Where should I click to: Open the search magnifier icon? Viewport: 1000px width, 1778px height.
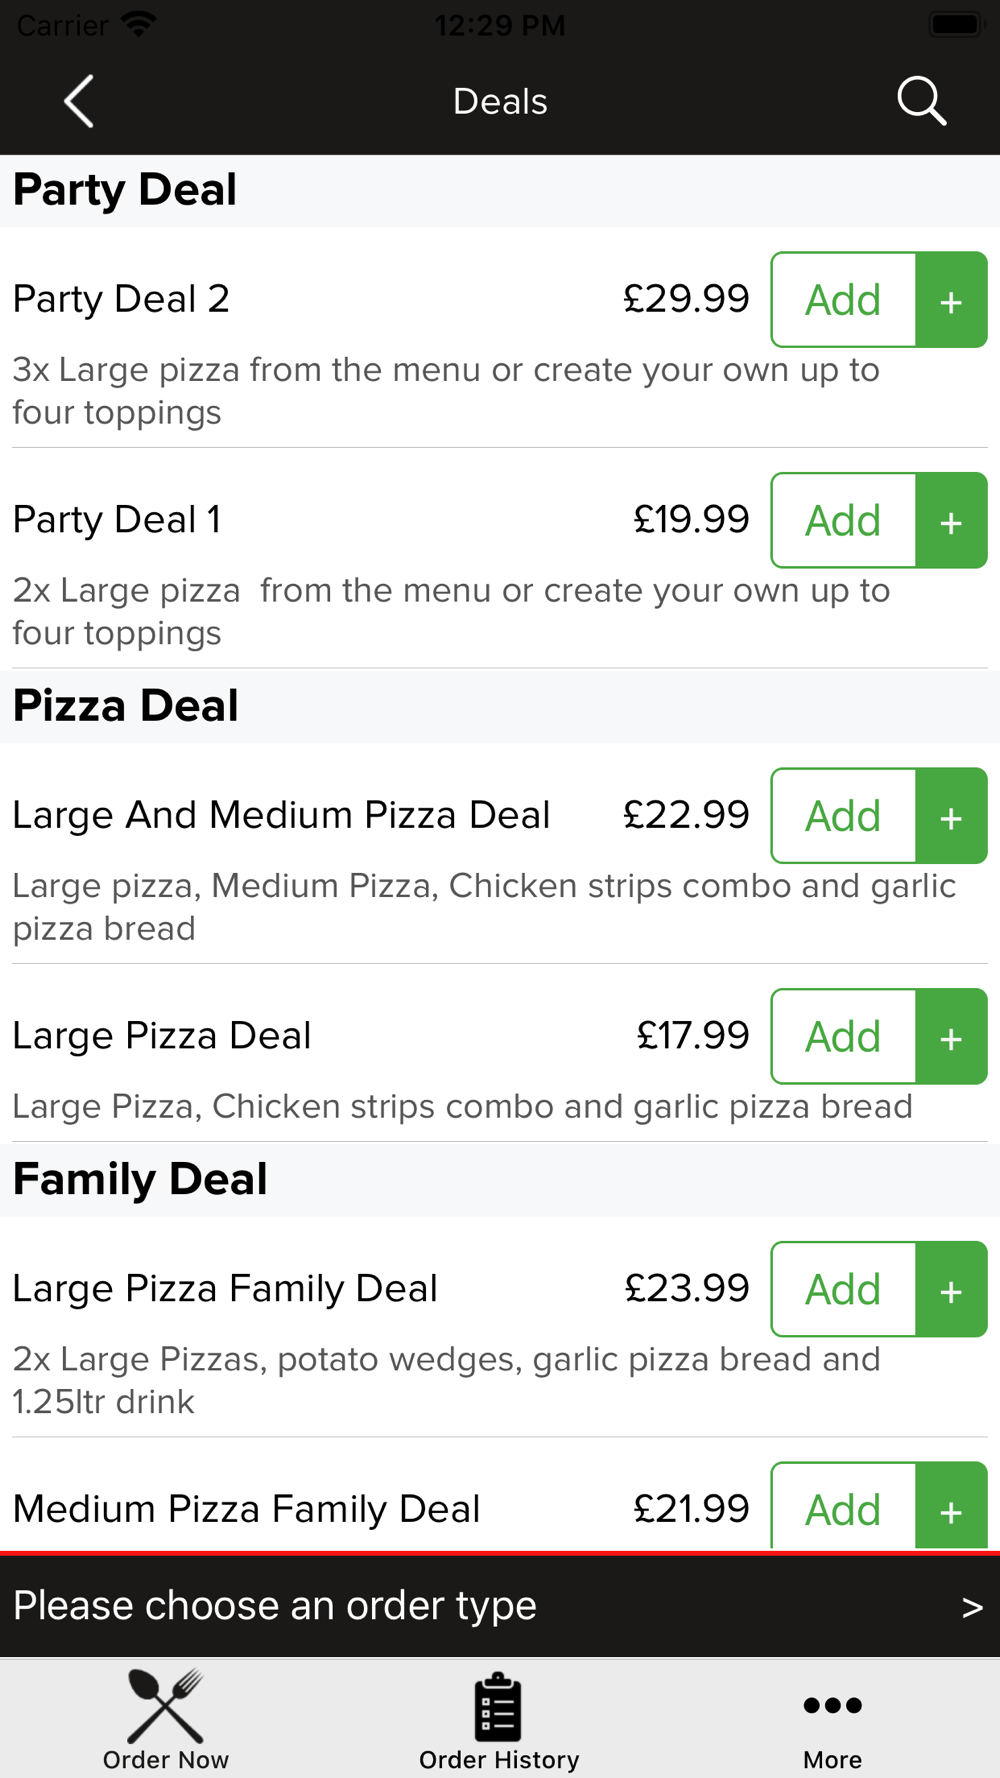click(x=921, y=101)
